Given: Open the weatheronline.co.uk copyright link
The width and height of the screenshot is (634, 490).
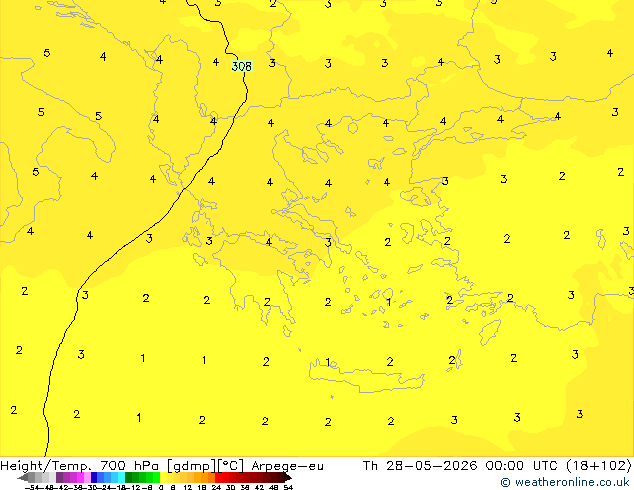Looking at the screenshot, I should coord(565,482).
